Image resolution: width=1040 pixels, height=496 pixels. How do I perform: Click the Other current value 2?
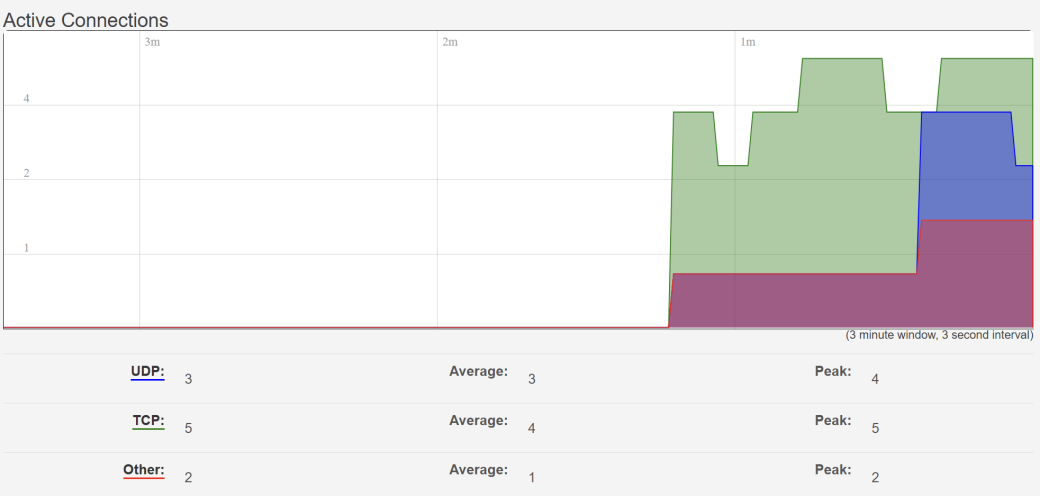(188, 477)
